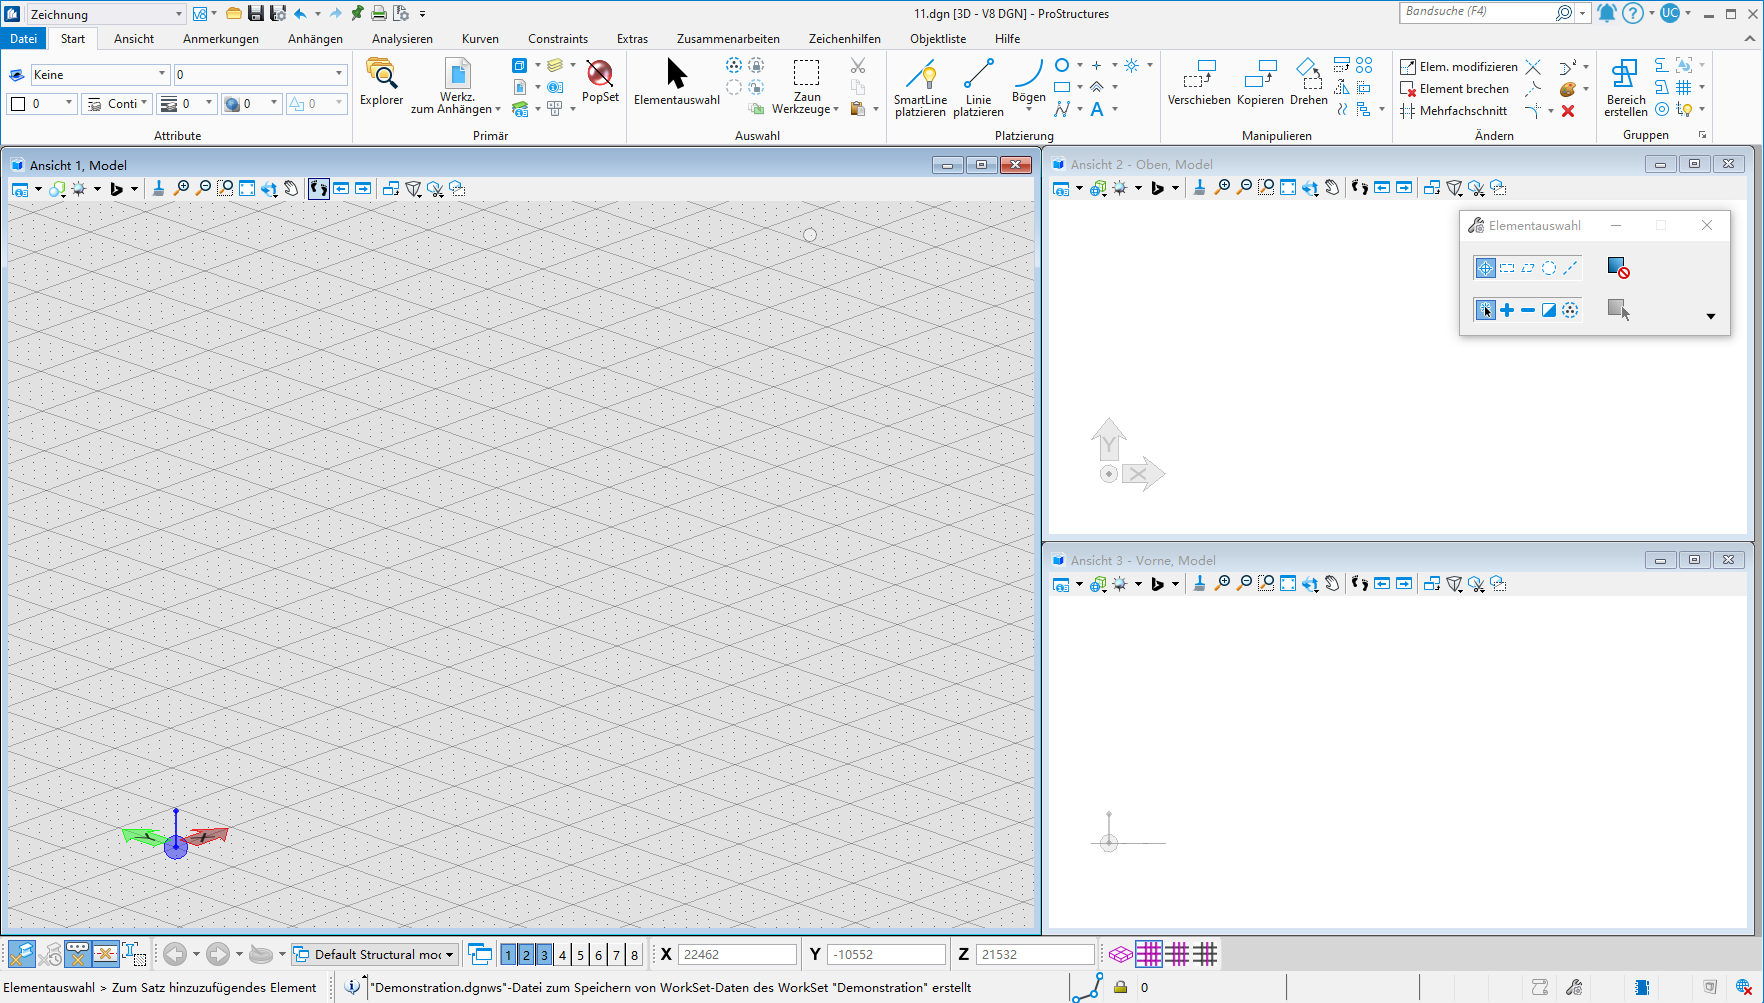Click the PopSet icon

coord(600,81)
